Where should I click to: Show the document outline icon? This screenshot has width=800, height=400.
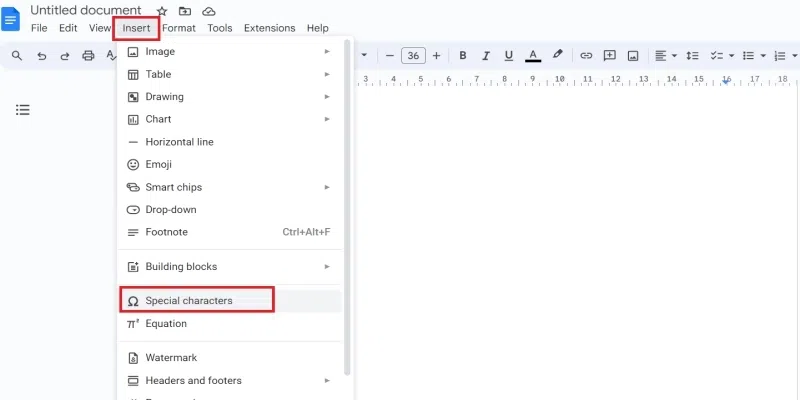coord(22,110)
